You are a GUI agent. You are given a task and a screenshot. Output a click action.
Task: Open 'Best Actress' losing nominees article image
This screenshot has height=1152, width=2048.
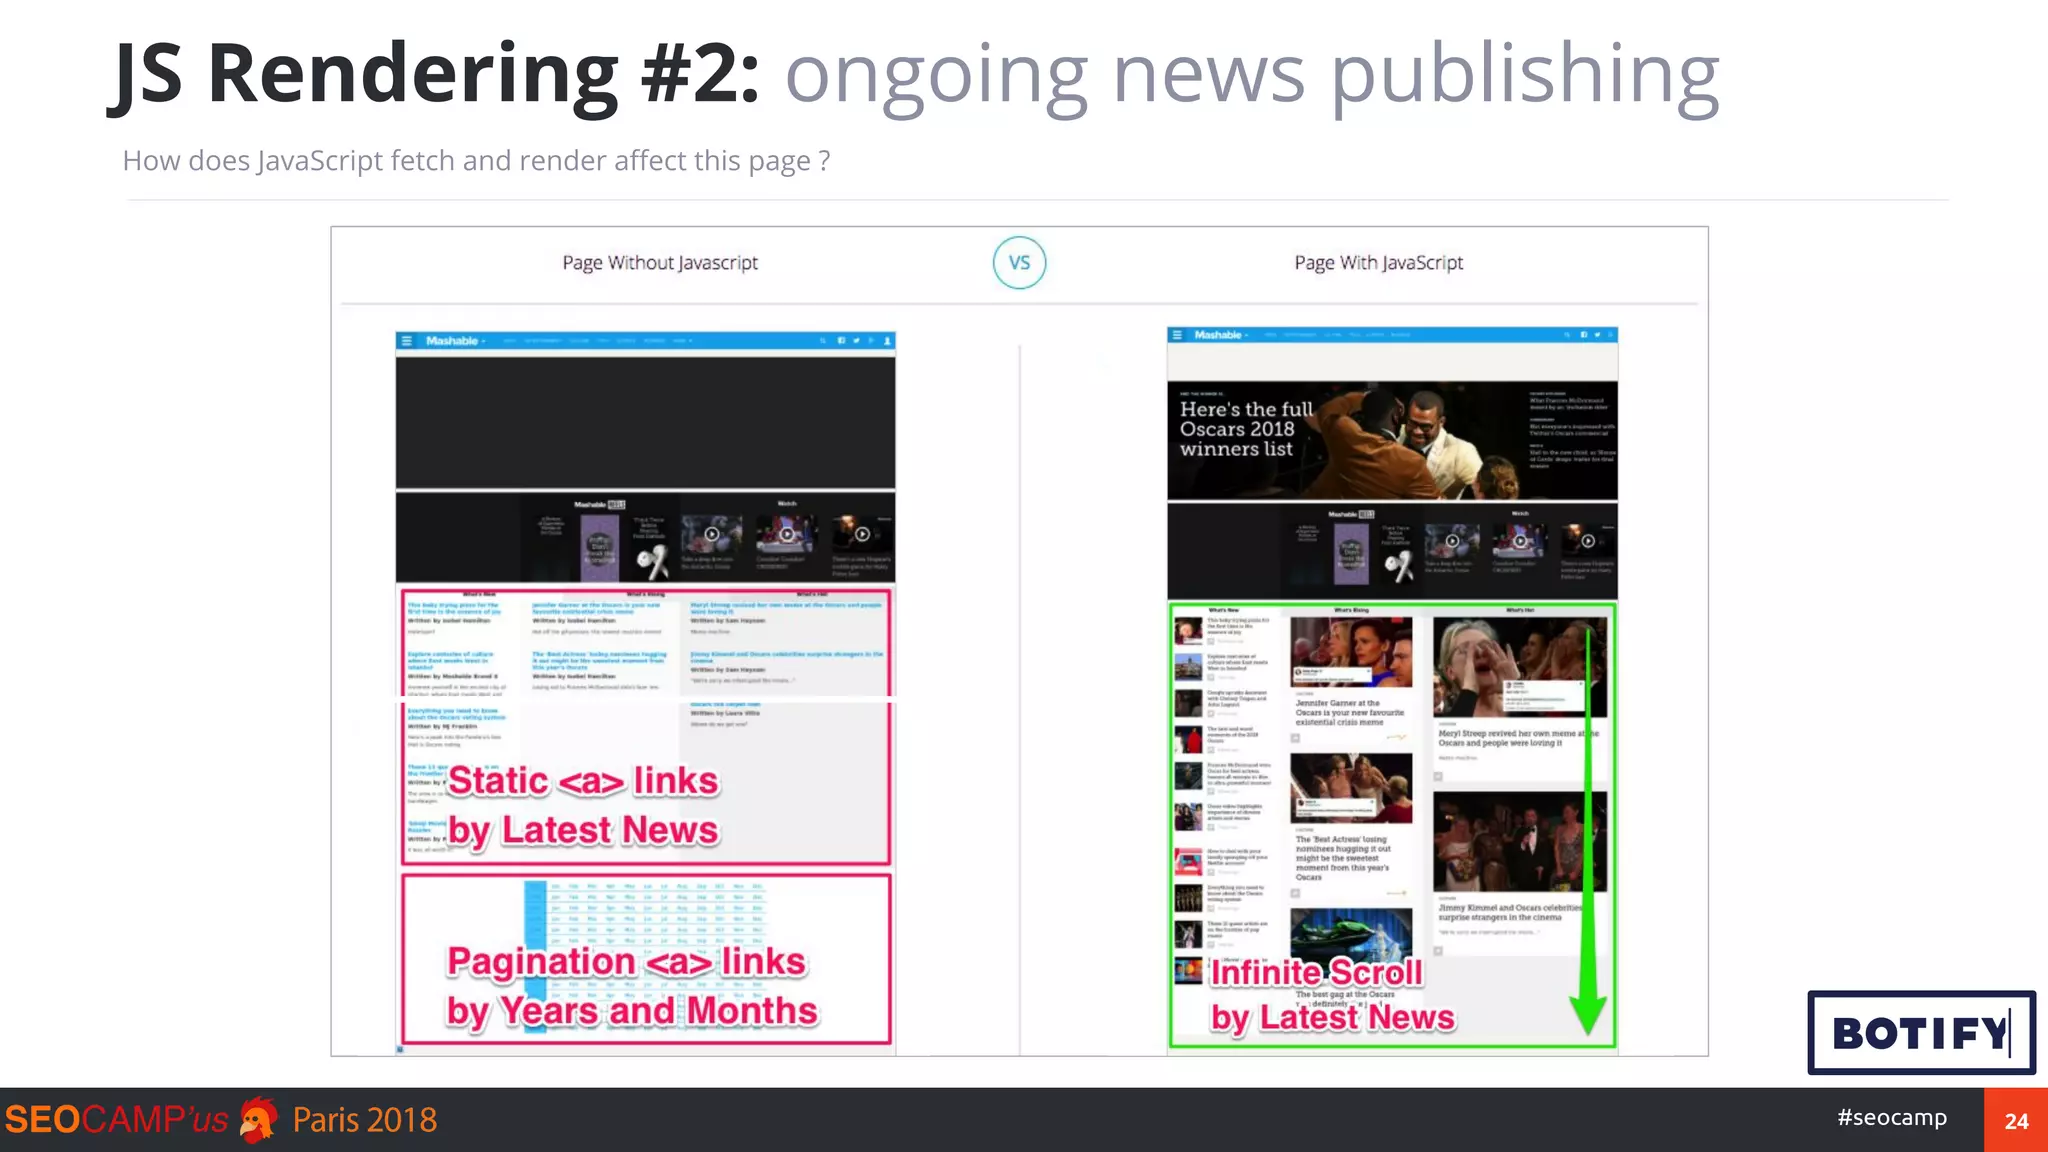[x=1351, y=788]
